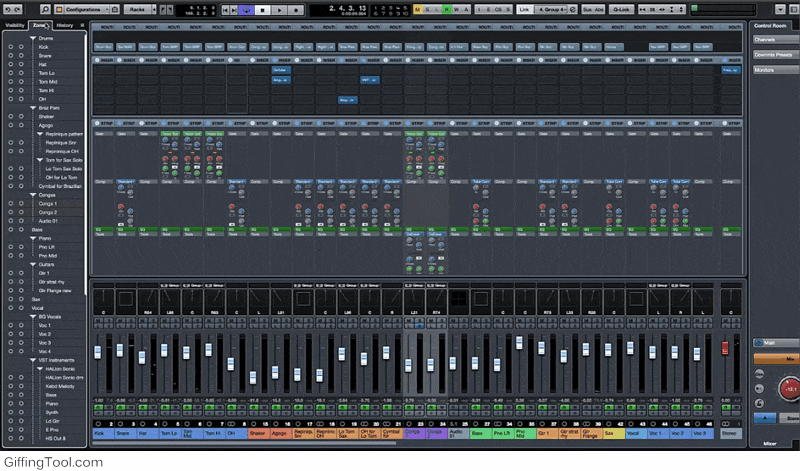The width and height of the screenshot is (800, 471).
Task: Click the Record transport button
Action: coord(296,9)
